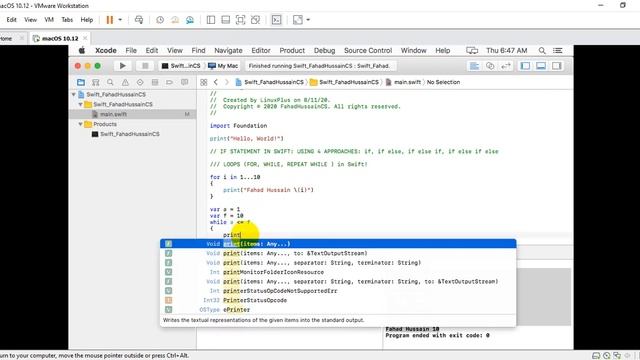Viewport: 640px width, 360px height.
Task: Open the VMware VM menu
Action: coord(49,20)
